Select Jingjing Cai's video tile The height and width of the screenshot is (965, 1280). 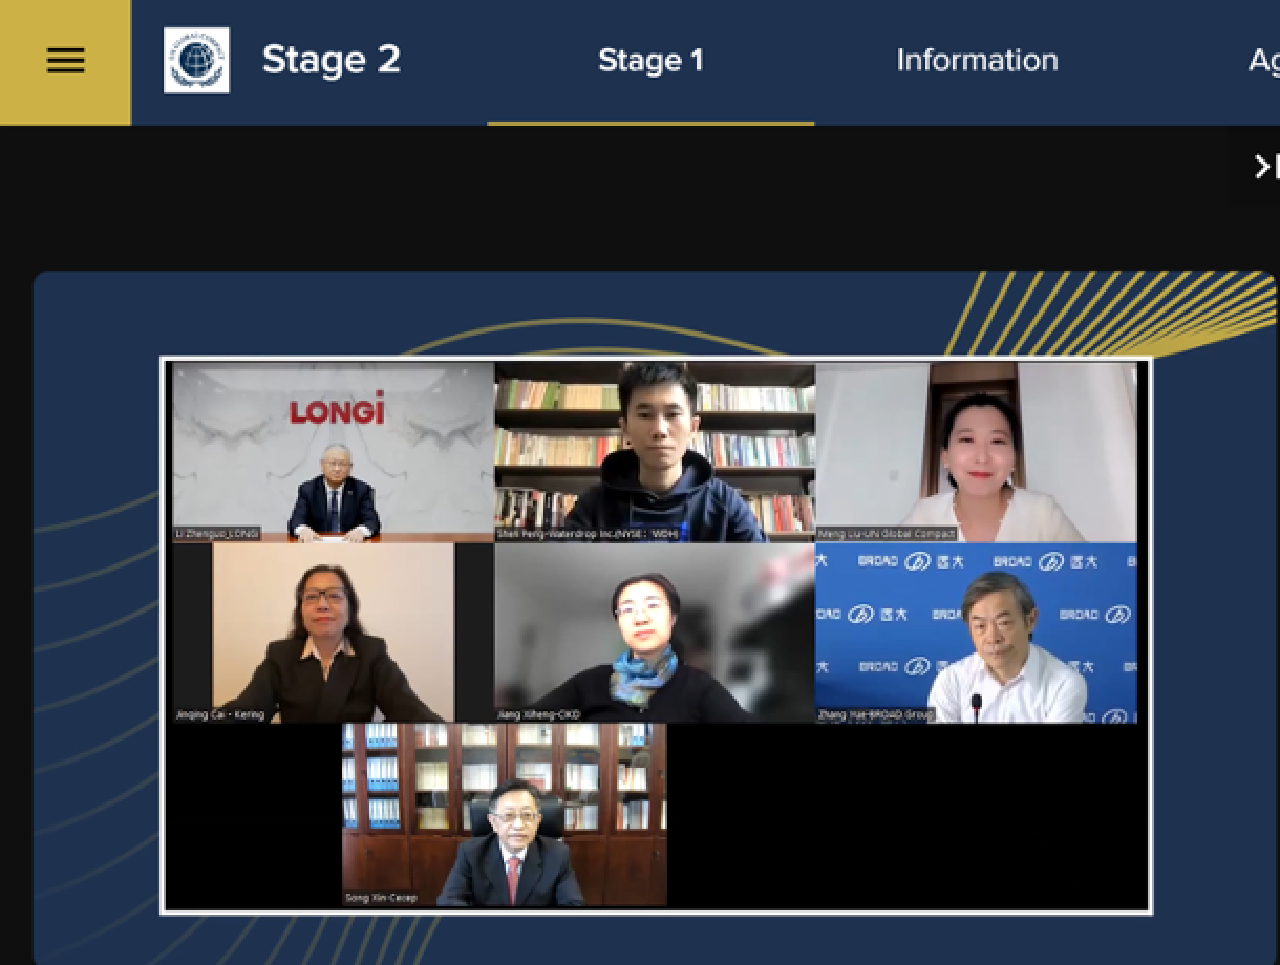click(333, 633)
